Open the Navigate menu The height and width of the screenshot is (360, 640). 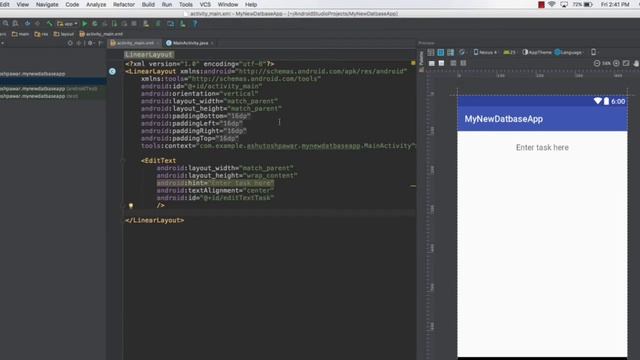[47, 4]
